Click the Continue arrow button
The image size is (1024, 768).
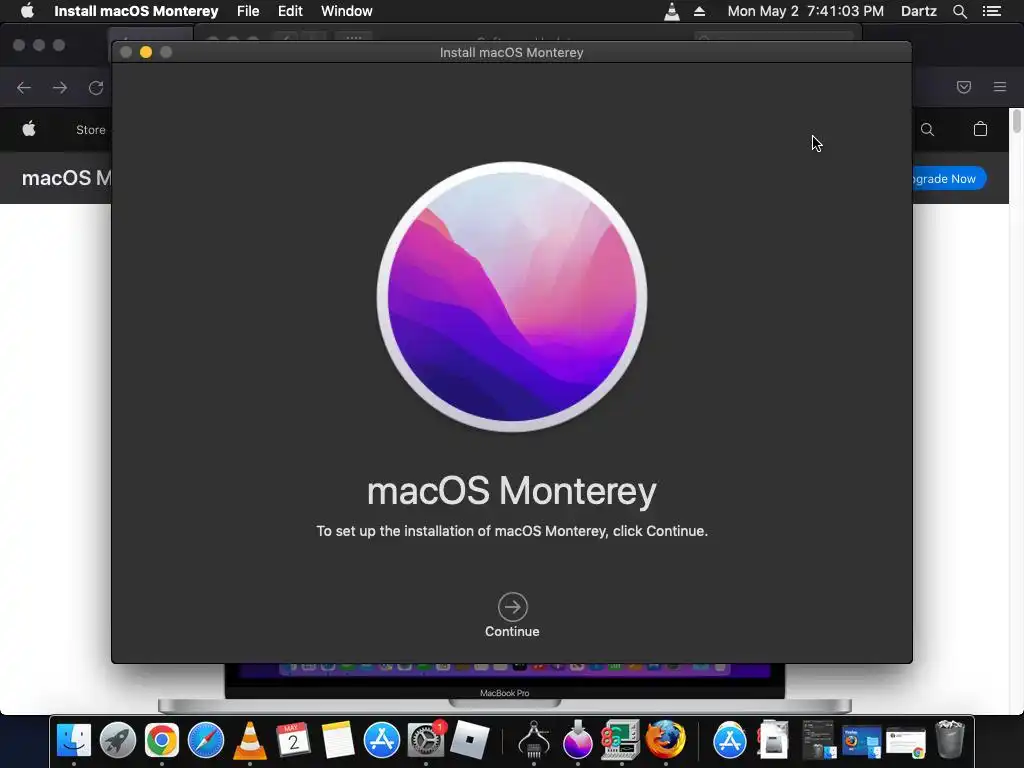click(x=512, y=607)
